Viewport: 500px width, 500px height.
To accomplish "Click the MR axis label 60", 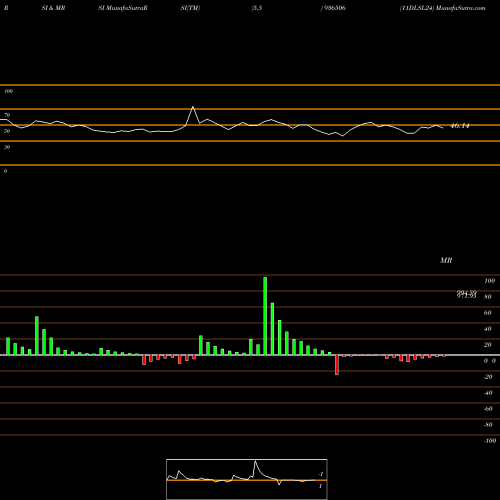I will (488, 313).
